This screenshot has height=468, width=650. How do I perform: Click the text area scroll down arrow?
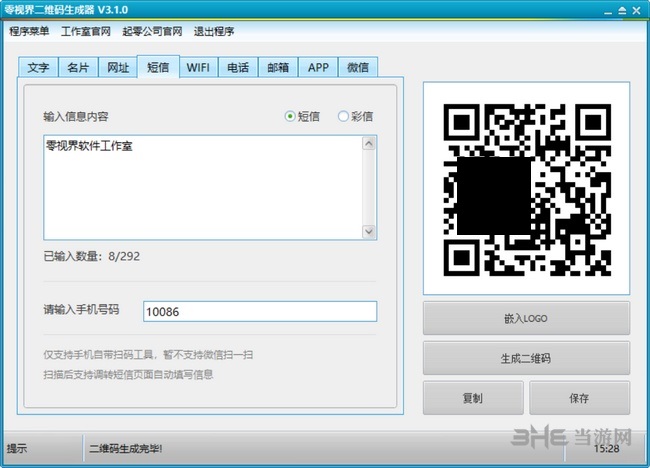[x=369, y=231]
